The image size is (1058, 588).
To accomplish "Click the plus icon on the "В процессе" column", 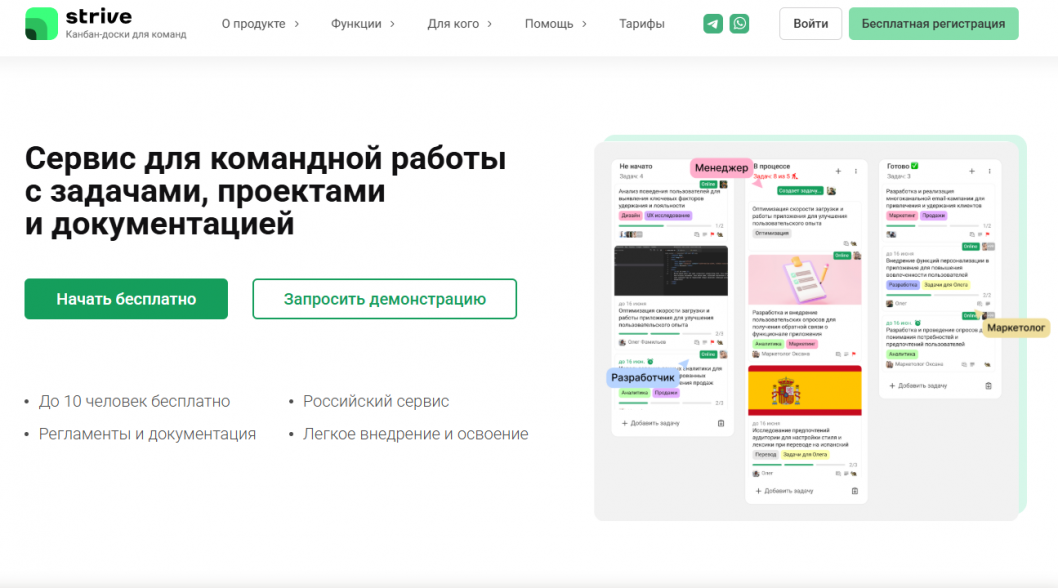I will tap(838, 172).
